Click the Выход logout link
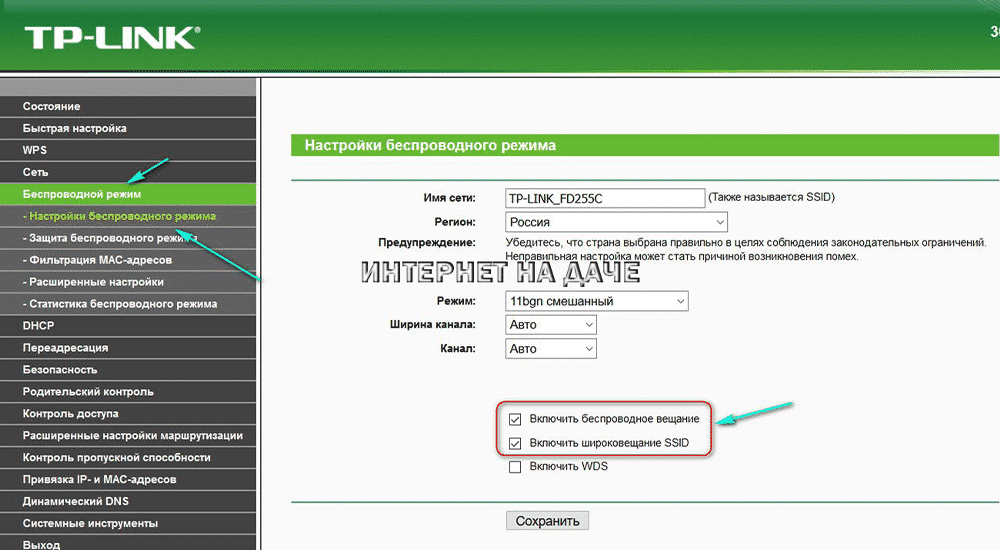1000x550 pixels. click(41, 544)
